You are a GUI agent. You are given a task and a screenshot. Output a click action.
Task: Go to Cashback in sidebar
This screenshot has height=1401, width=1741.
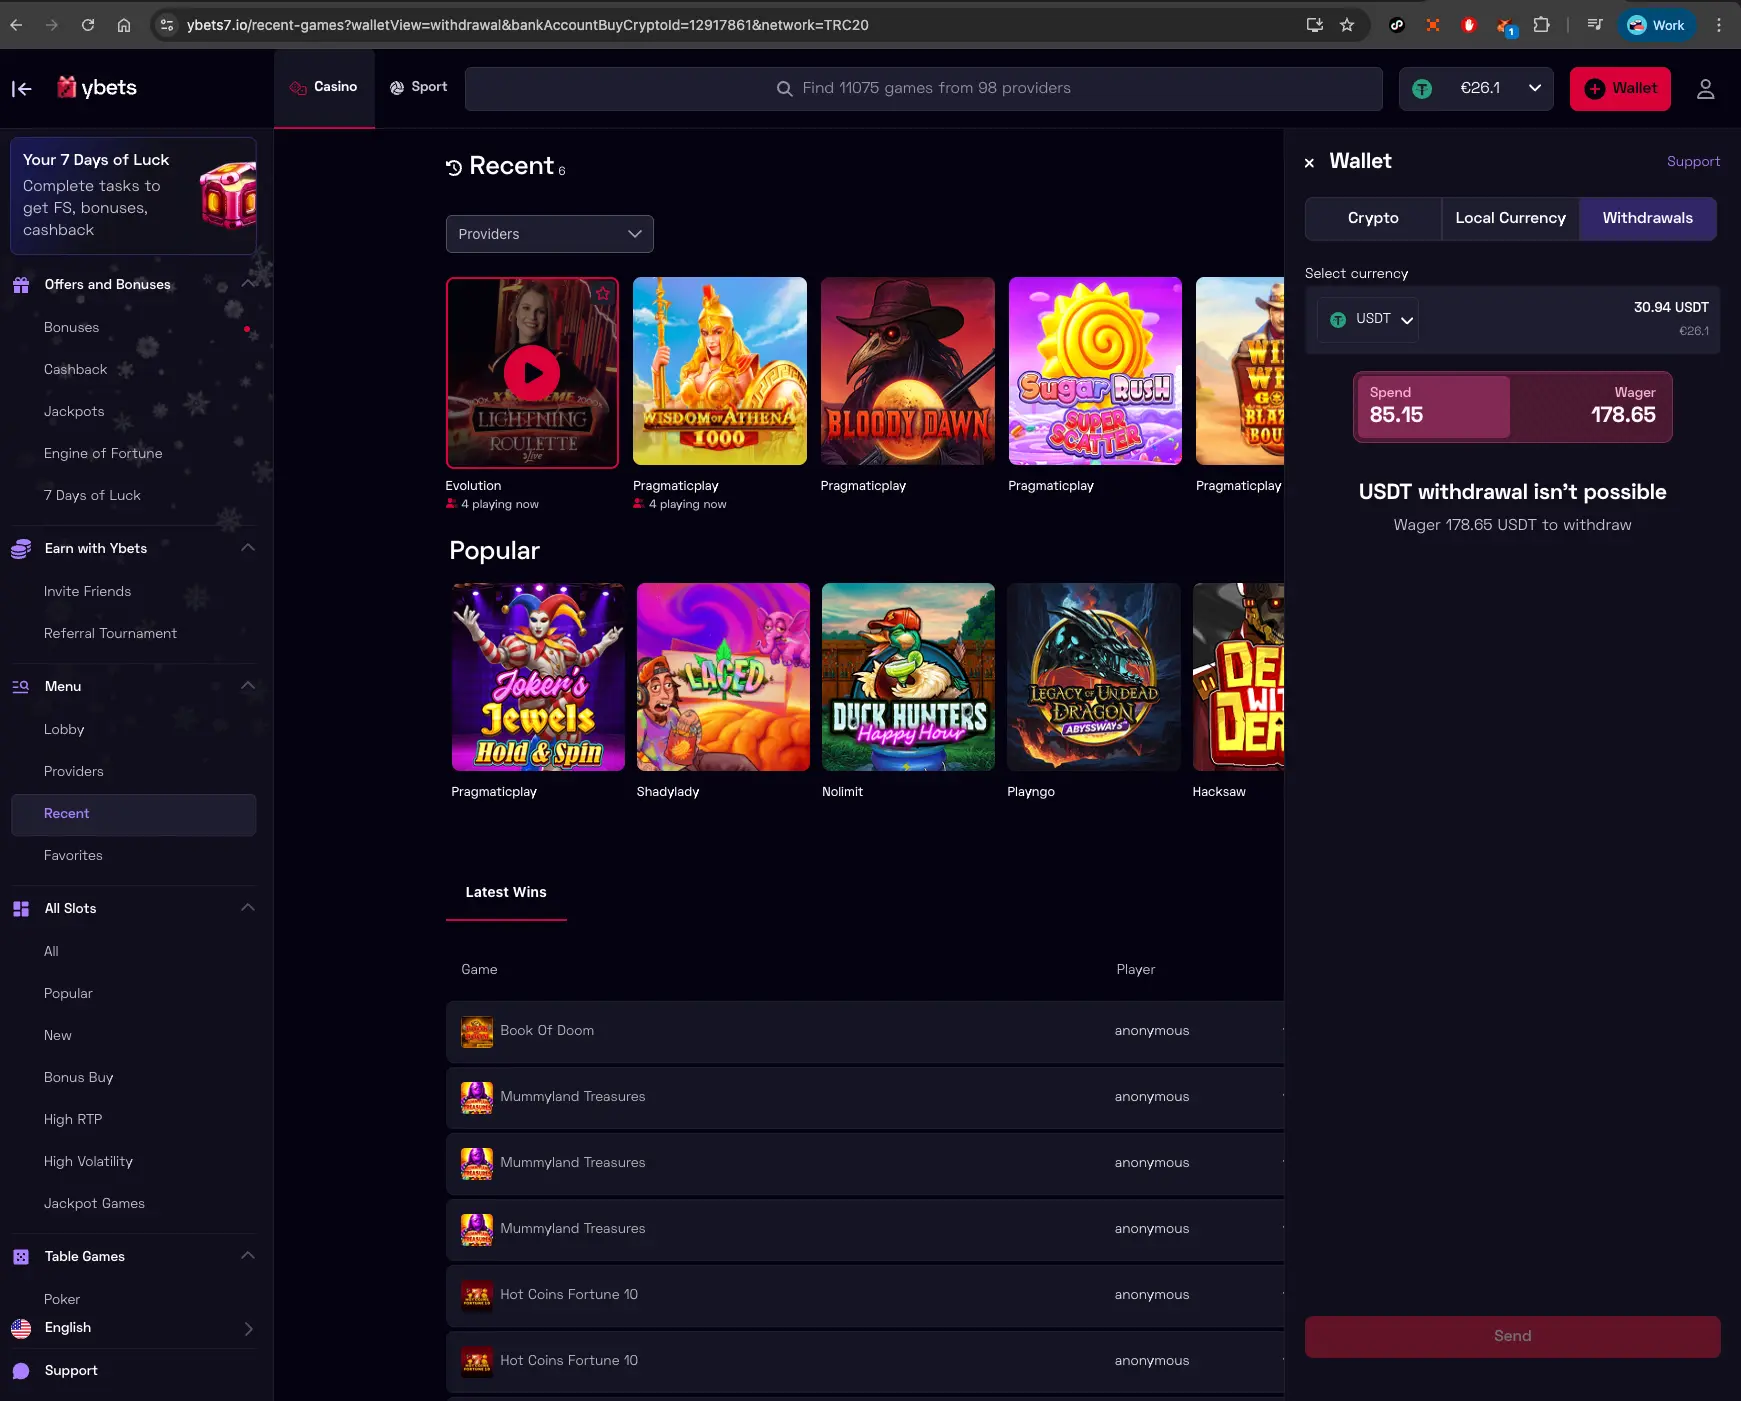tap(75, 370)
